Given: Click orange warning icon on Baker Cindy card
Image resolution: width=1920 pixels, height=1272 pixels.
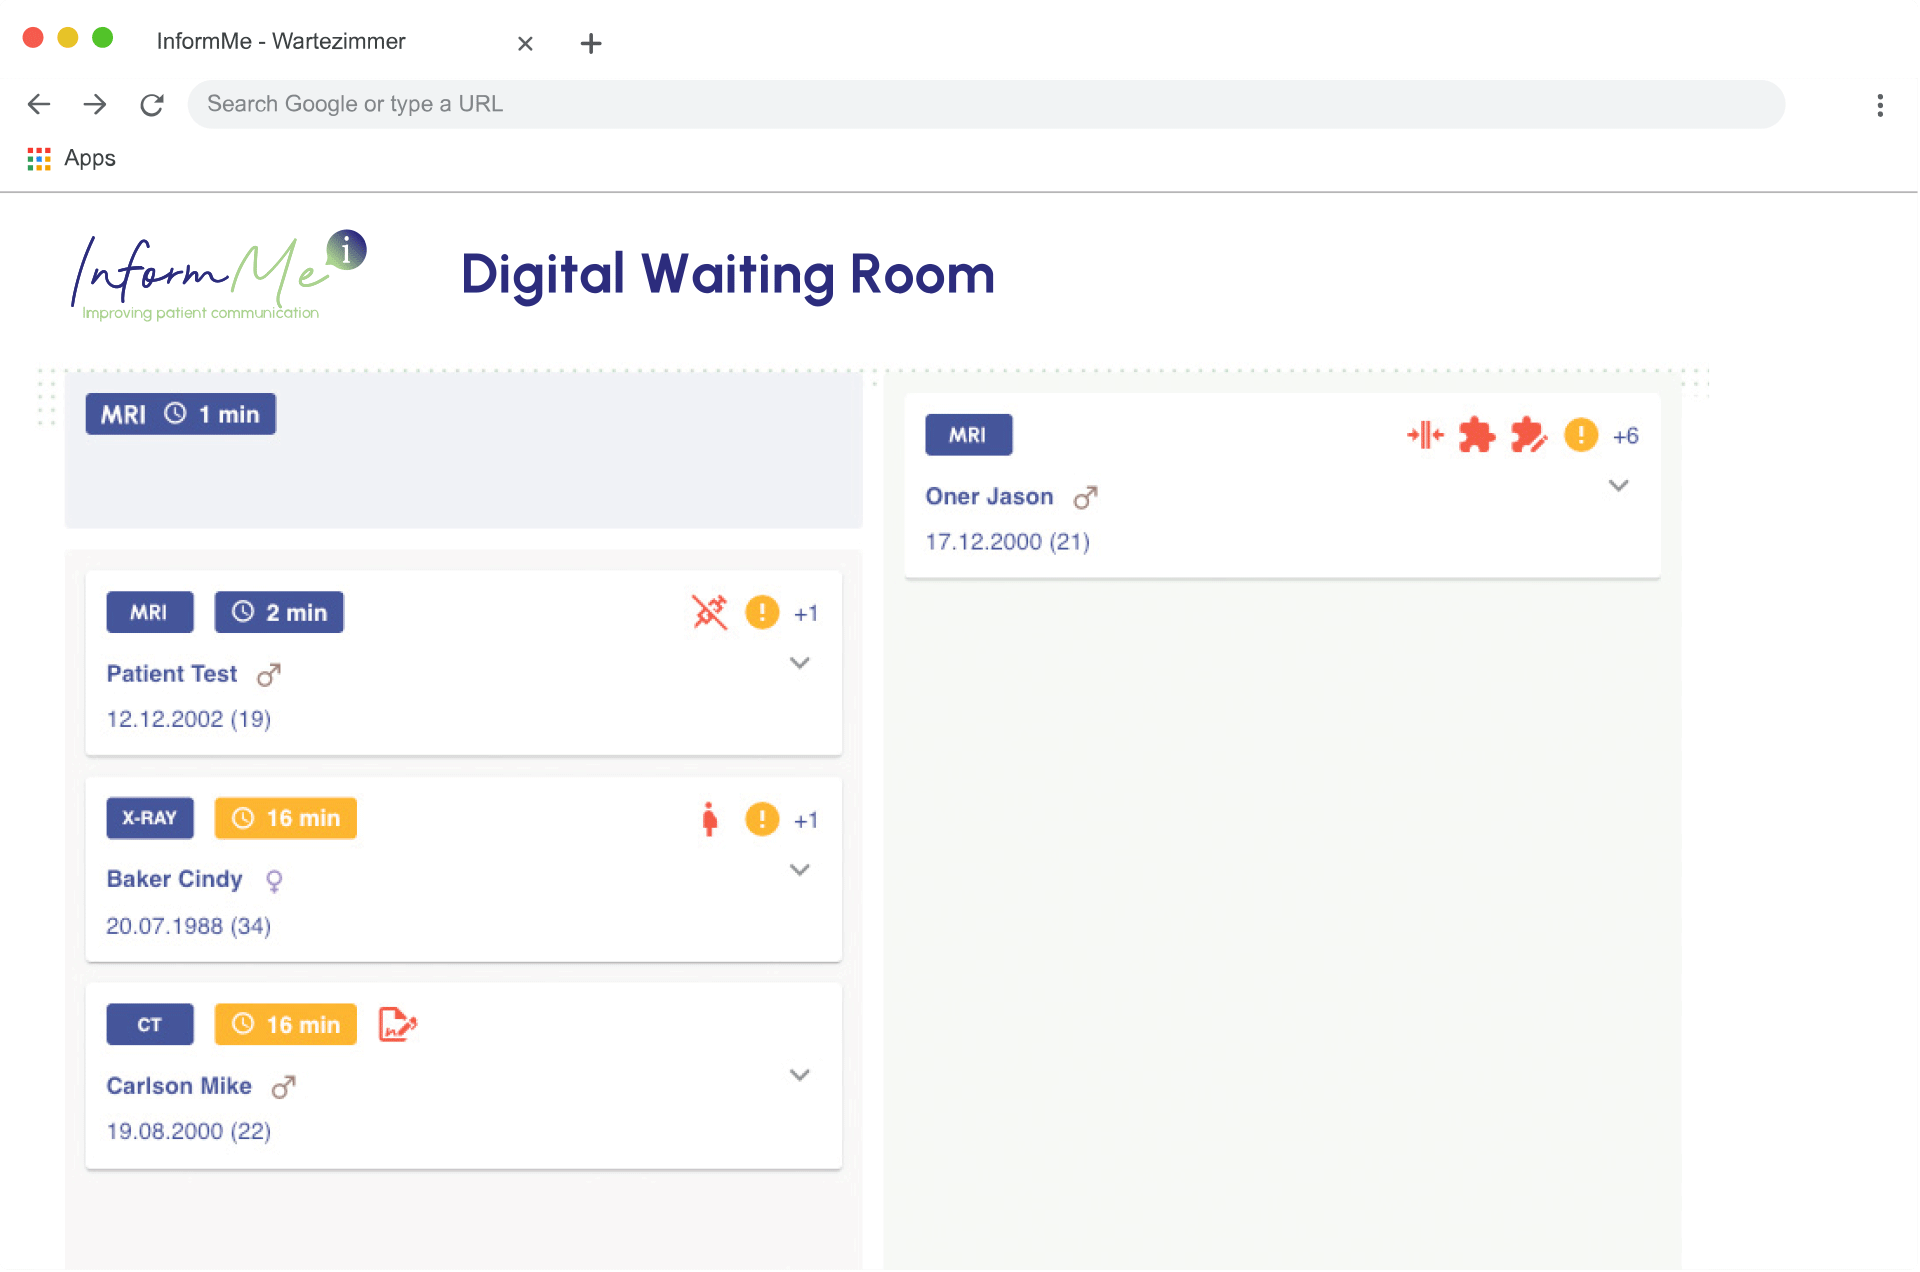Looking at the screenshot, I should (762, 819).
